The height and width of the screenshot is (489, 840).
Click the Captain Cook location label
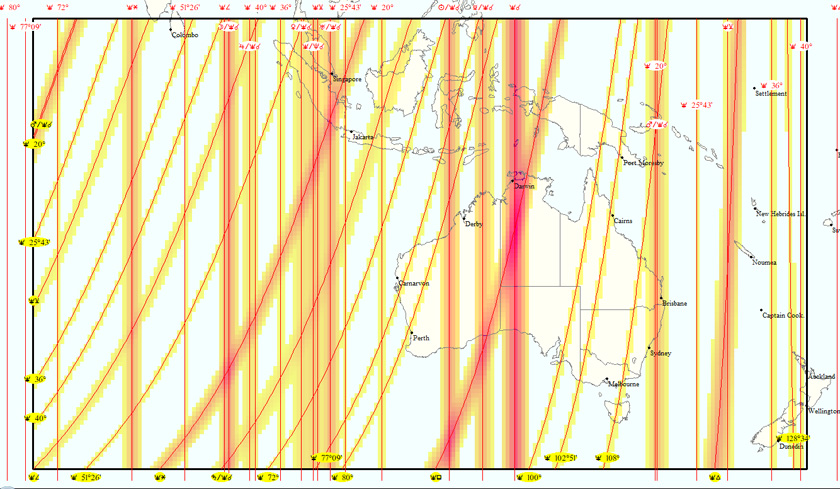pos(783,315)
